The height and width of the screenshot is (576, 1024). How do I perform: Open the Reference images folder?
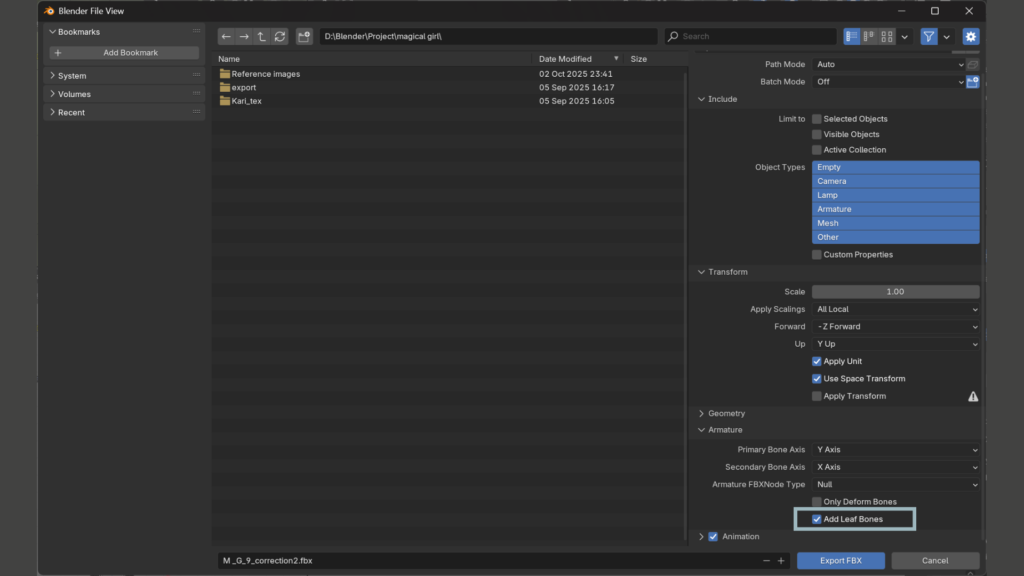click(265, 74)
